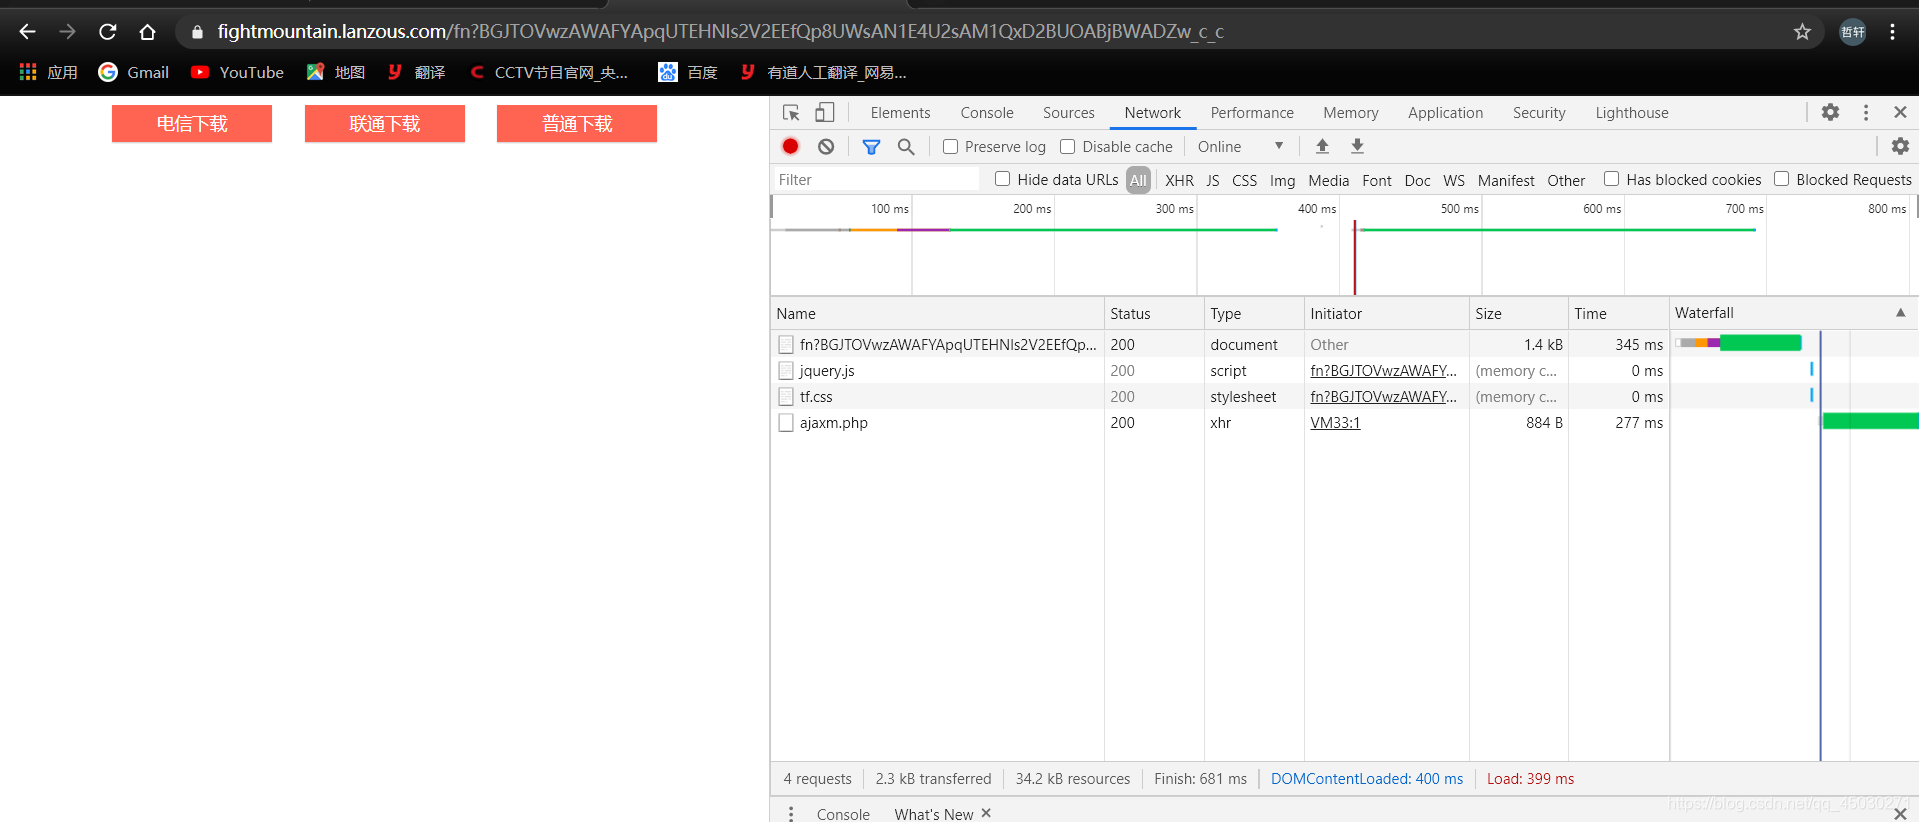Sort requests by Size column header
This screenshot has width=1919, height=822.
click(1518, 313)
